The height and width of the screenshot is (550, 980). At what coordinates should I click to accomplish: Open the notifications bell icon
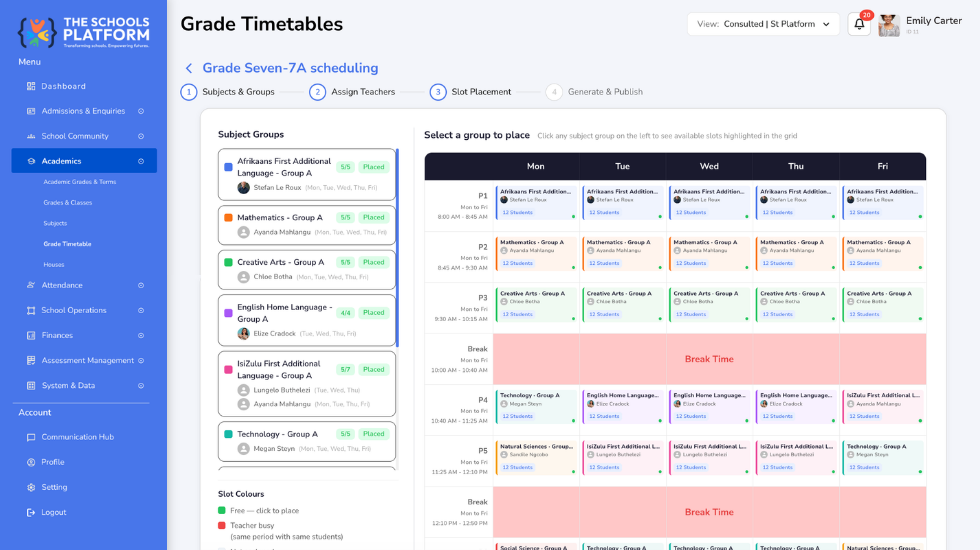pos(859,24)
